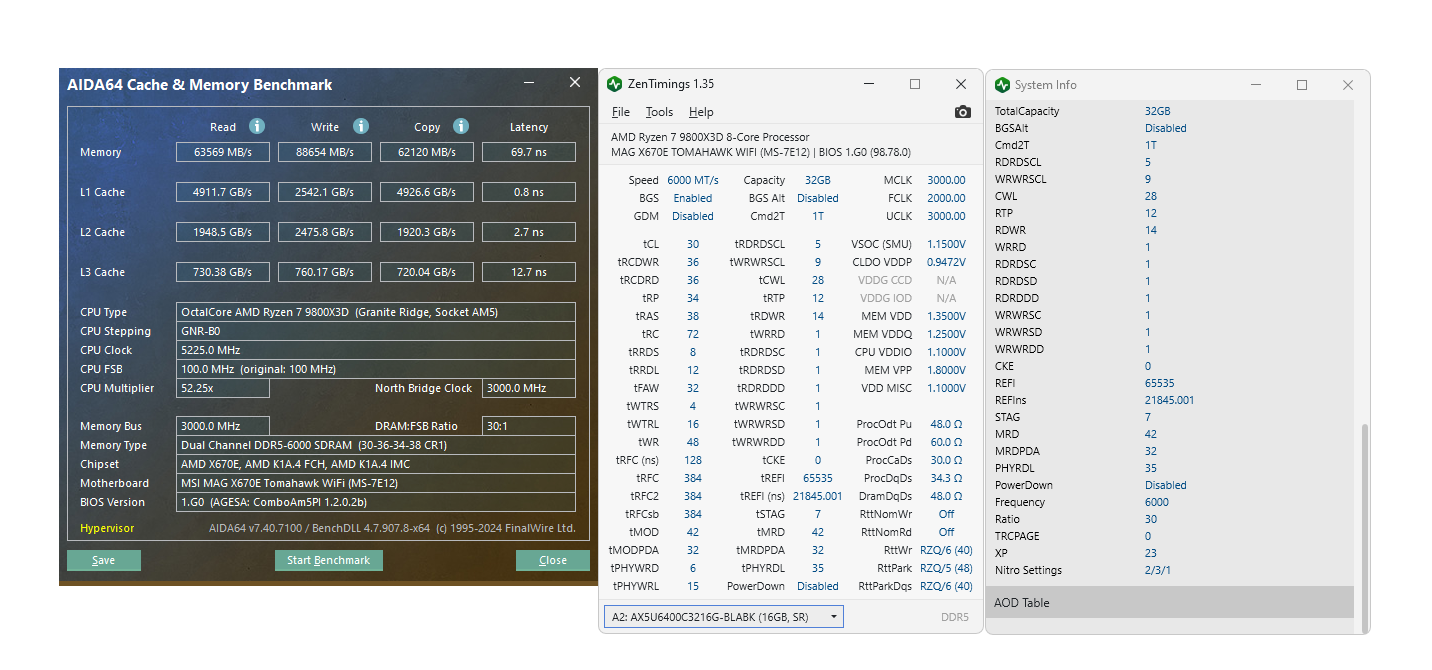Click the REFI 65535 row in System Info

pyautogui.click(x=1170, y=383)
